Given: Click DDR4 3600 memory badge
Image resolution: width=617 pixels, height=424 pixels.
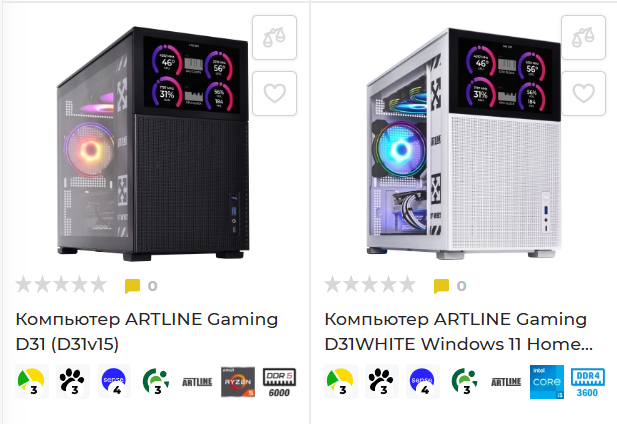Looking at the screenshot, I should [587, 382].
